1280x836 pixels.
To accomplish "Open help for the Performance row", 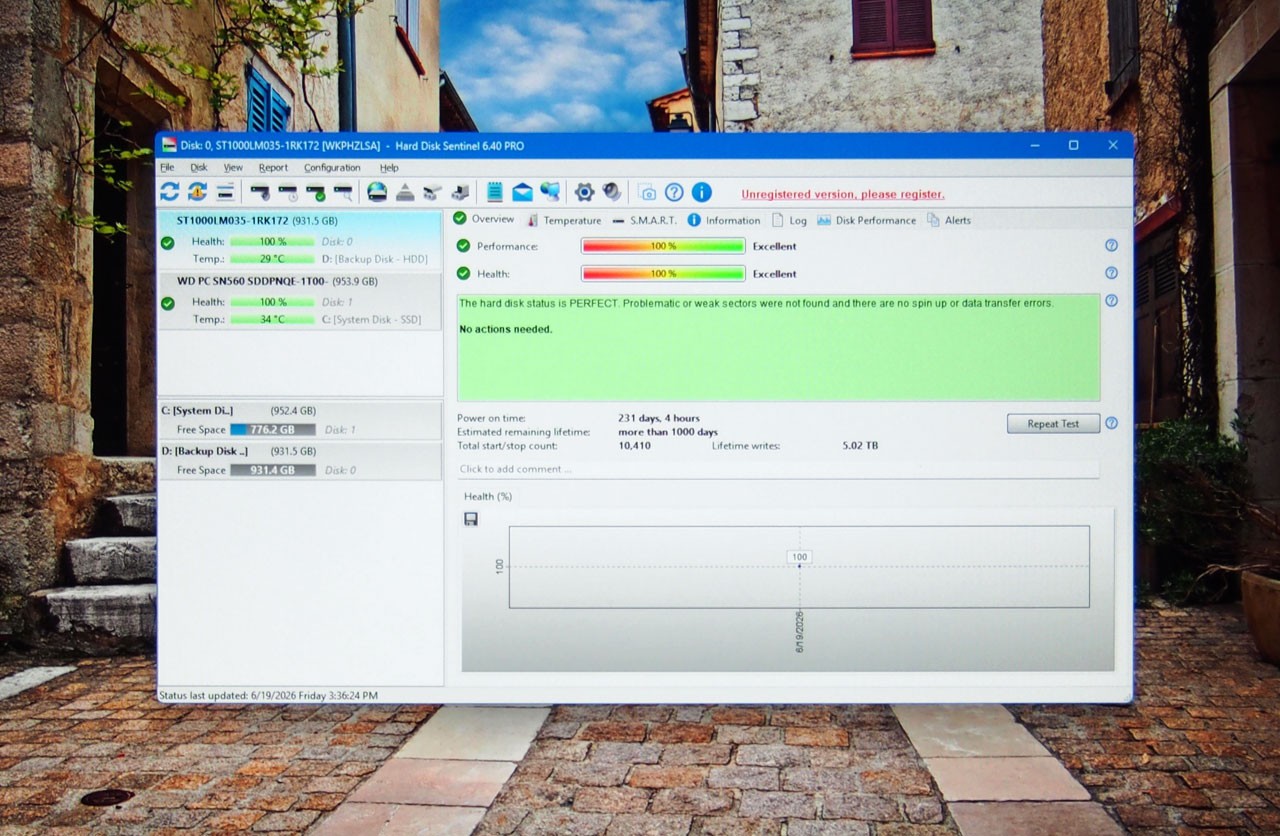I will (1111, 245).
